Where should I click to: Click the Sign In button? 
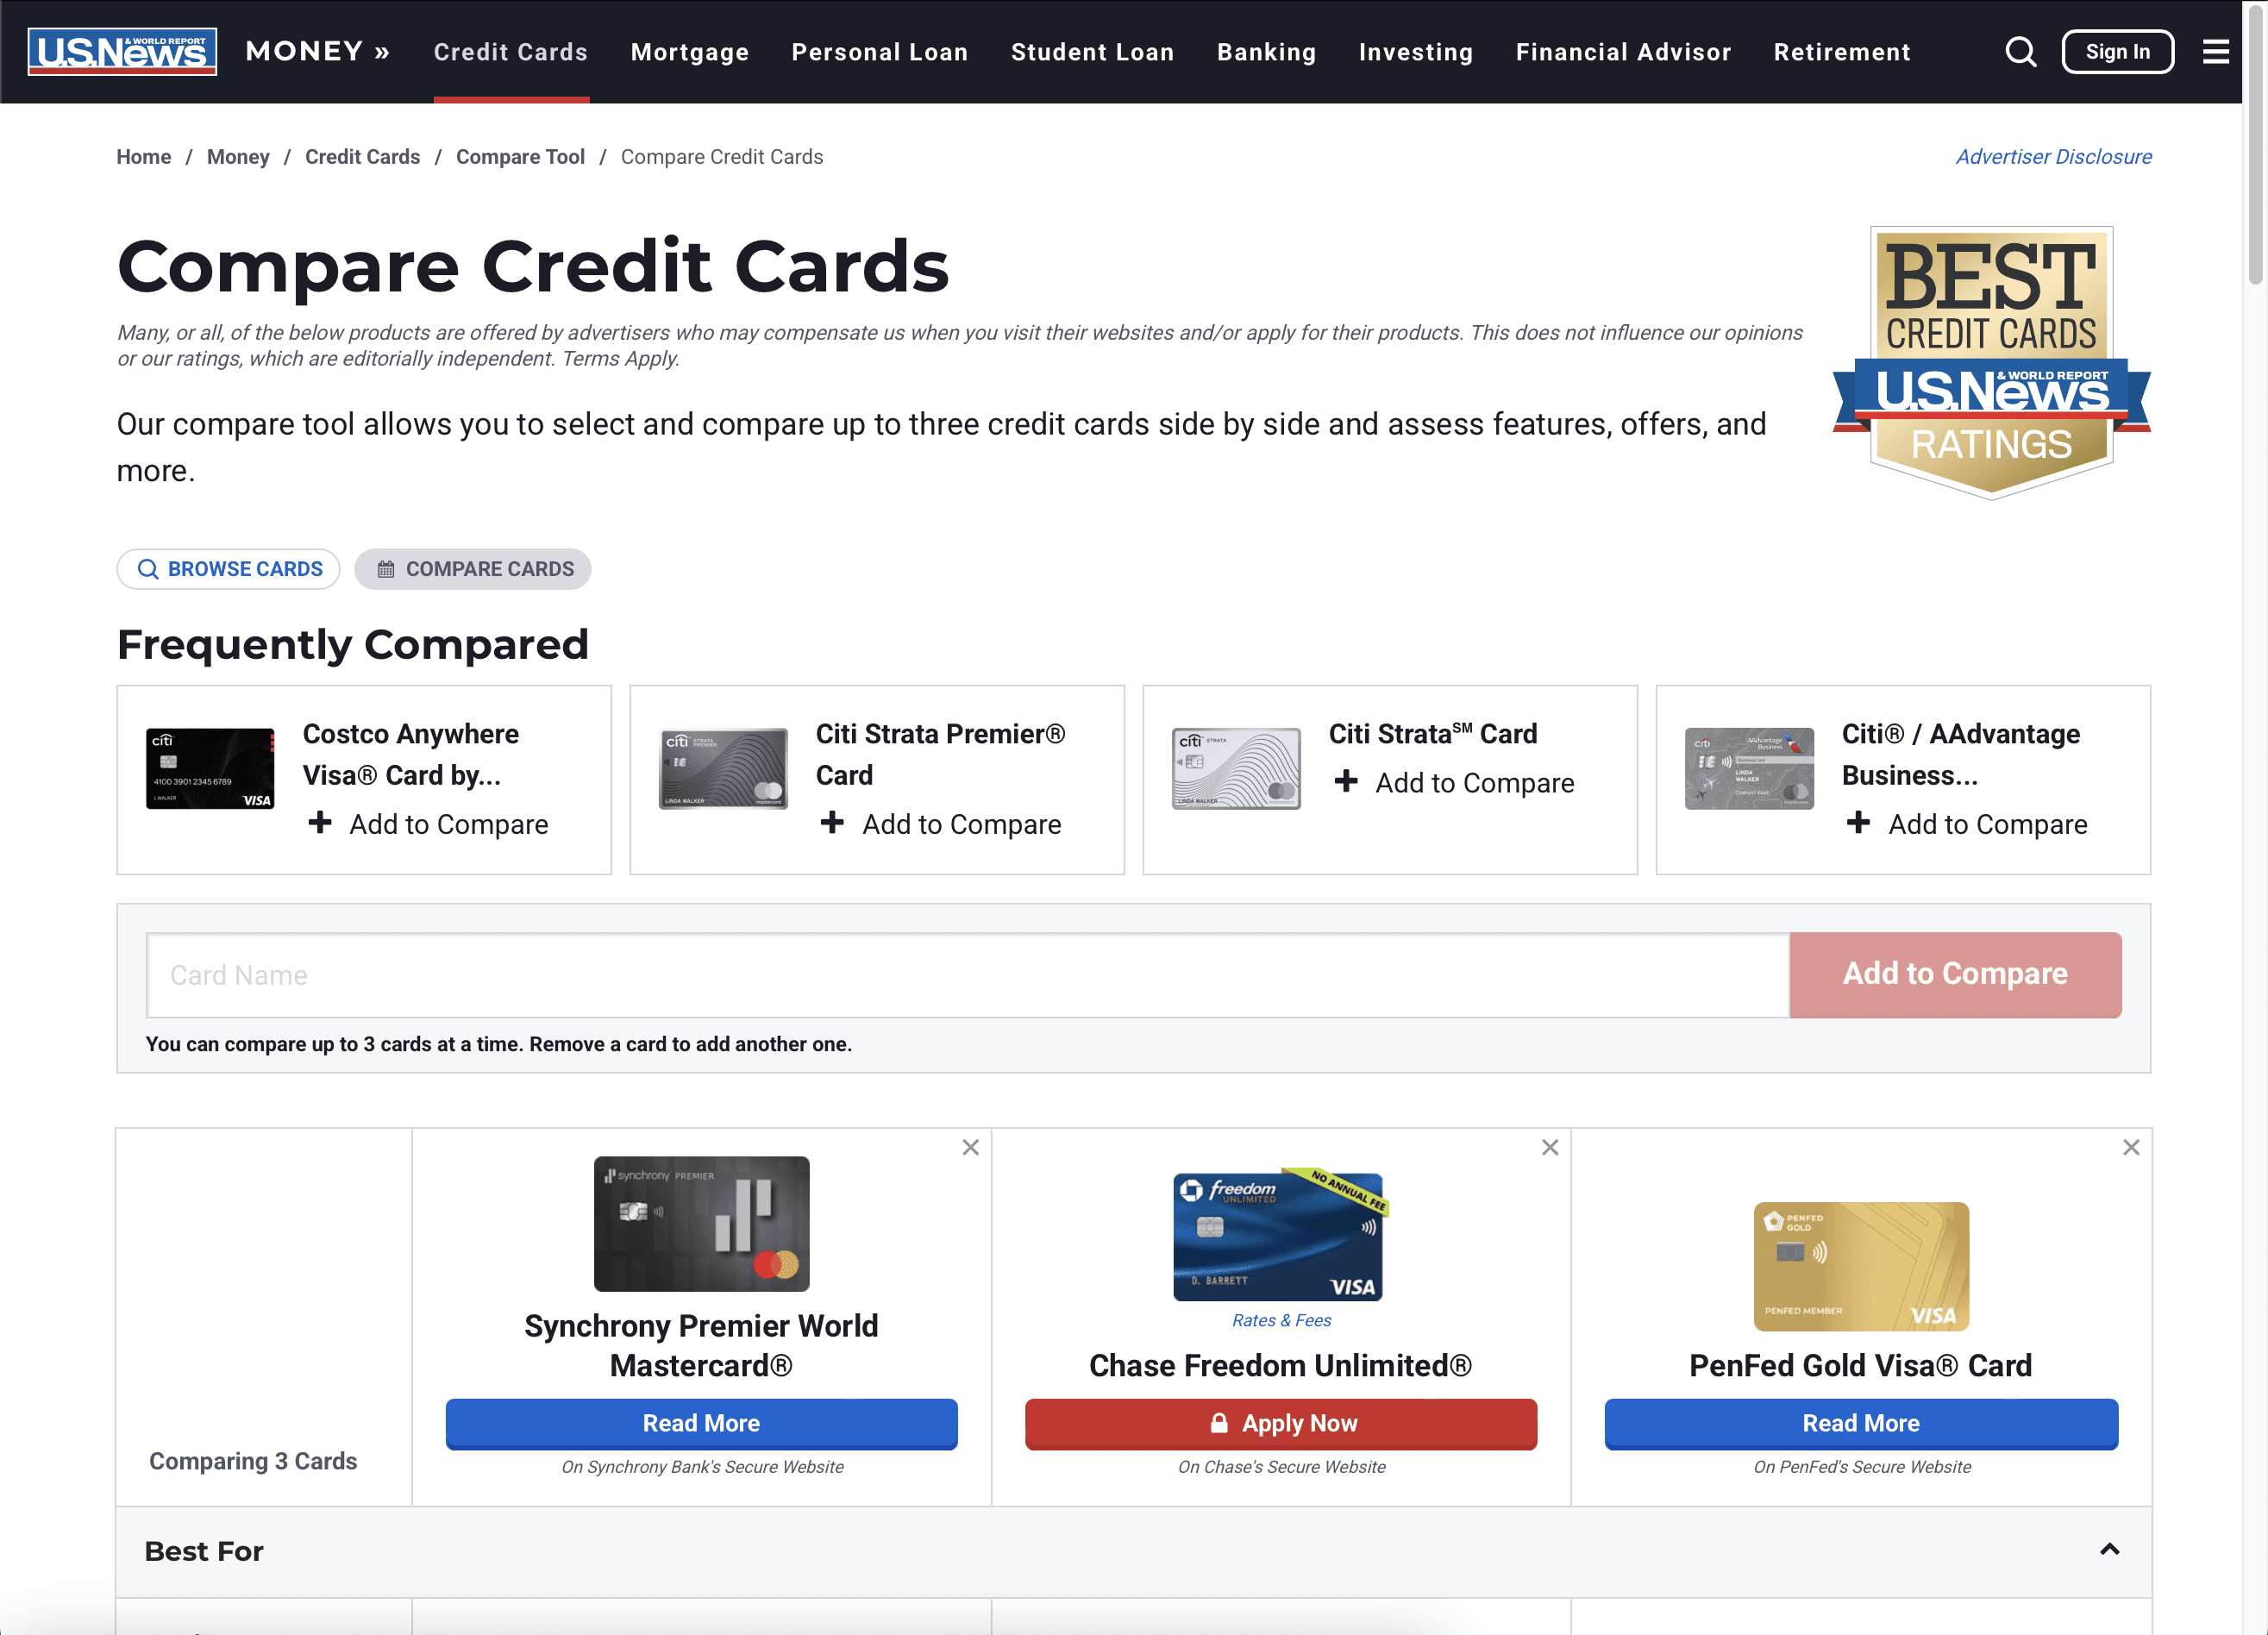(2117, 52)
